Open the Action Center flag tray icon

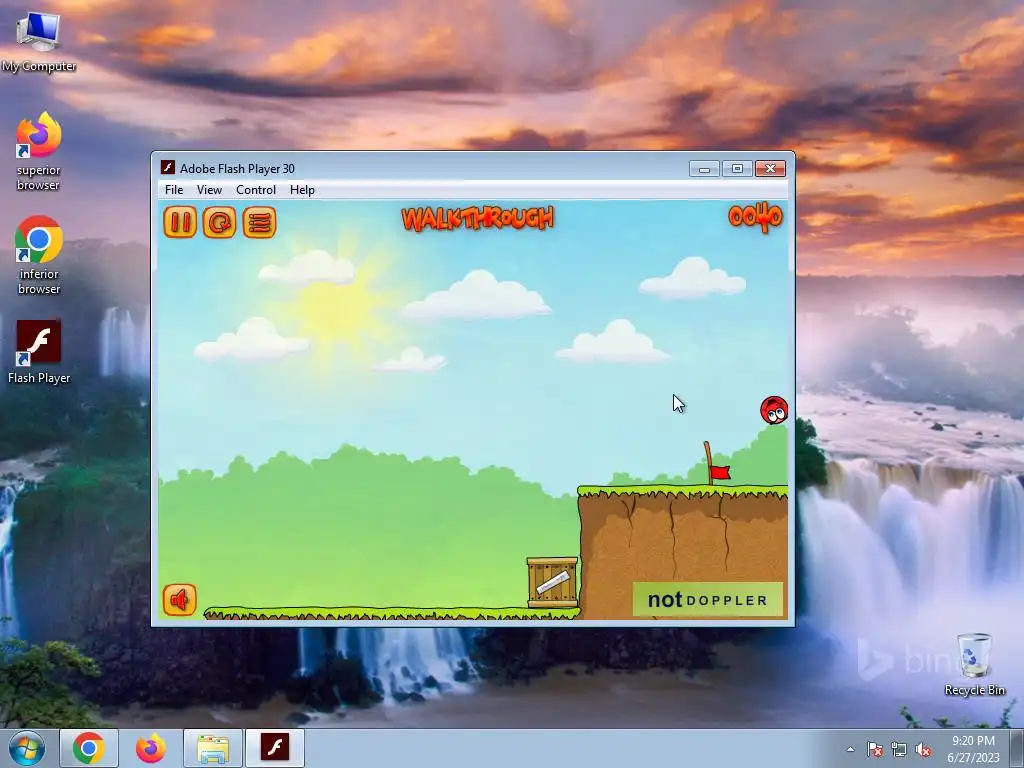[x=875, y=750]
